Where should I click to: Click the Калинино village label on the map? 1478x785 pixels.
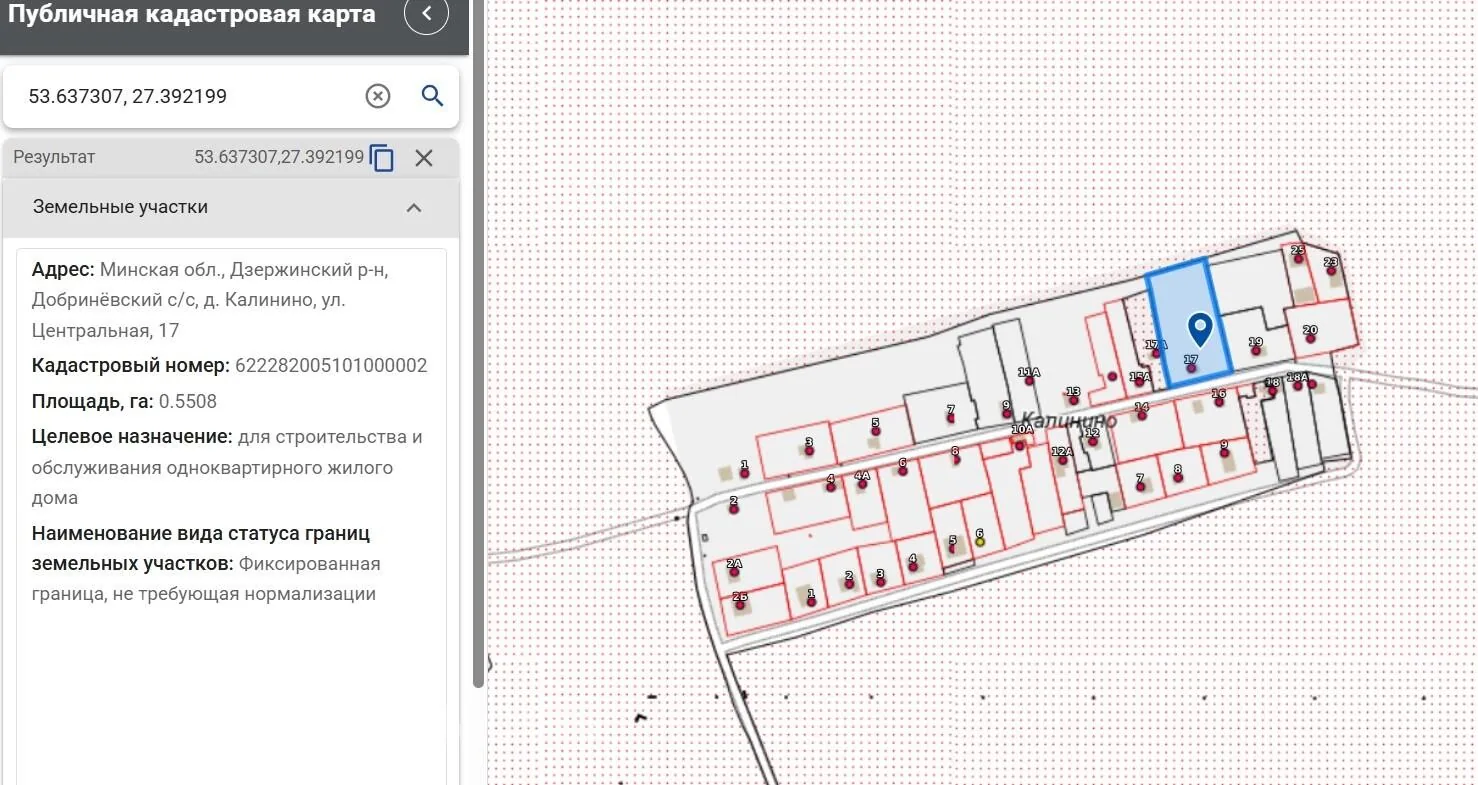[x=1068, y=421]
